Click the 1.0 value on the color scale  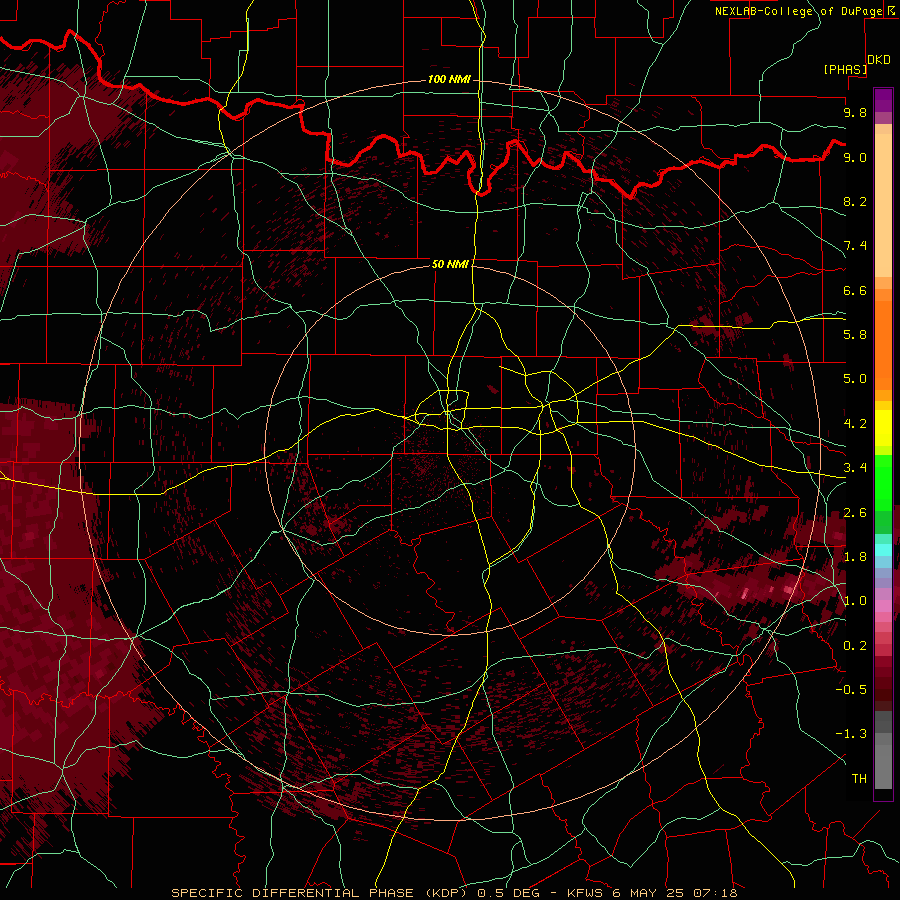(x=855, y=601)
